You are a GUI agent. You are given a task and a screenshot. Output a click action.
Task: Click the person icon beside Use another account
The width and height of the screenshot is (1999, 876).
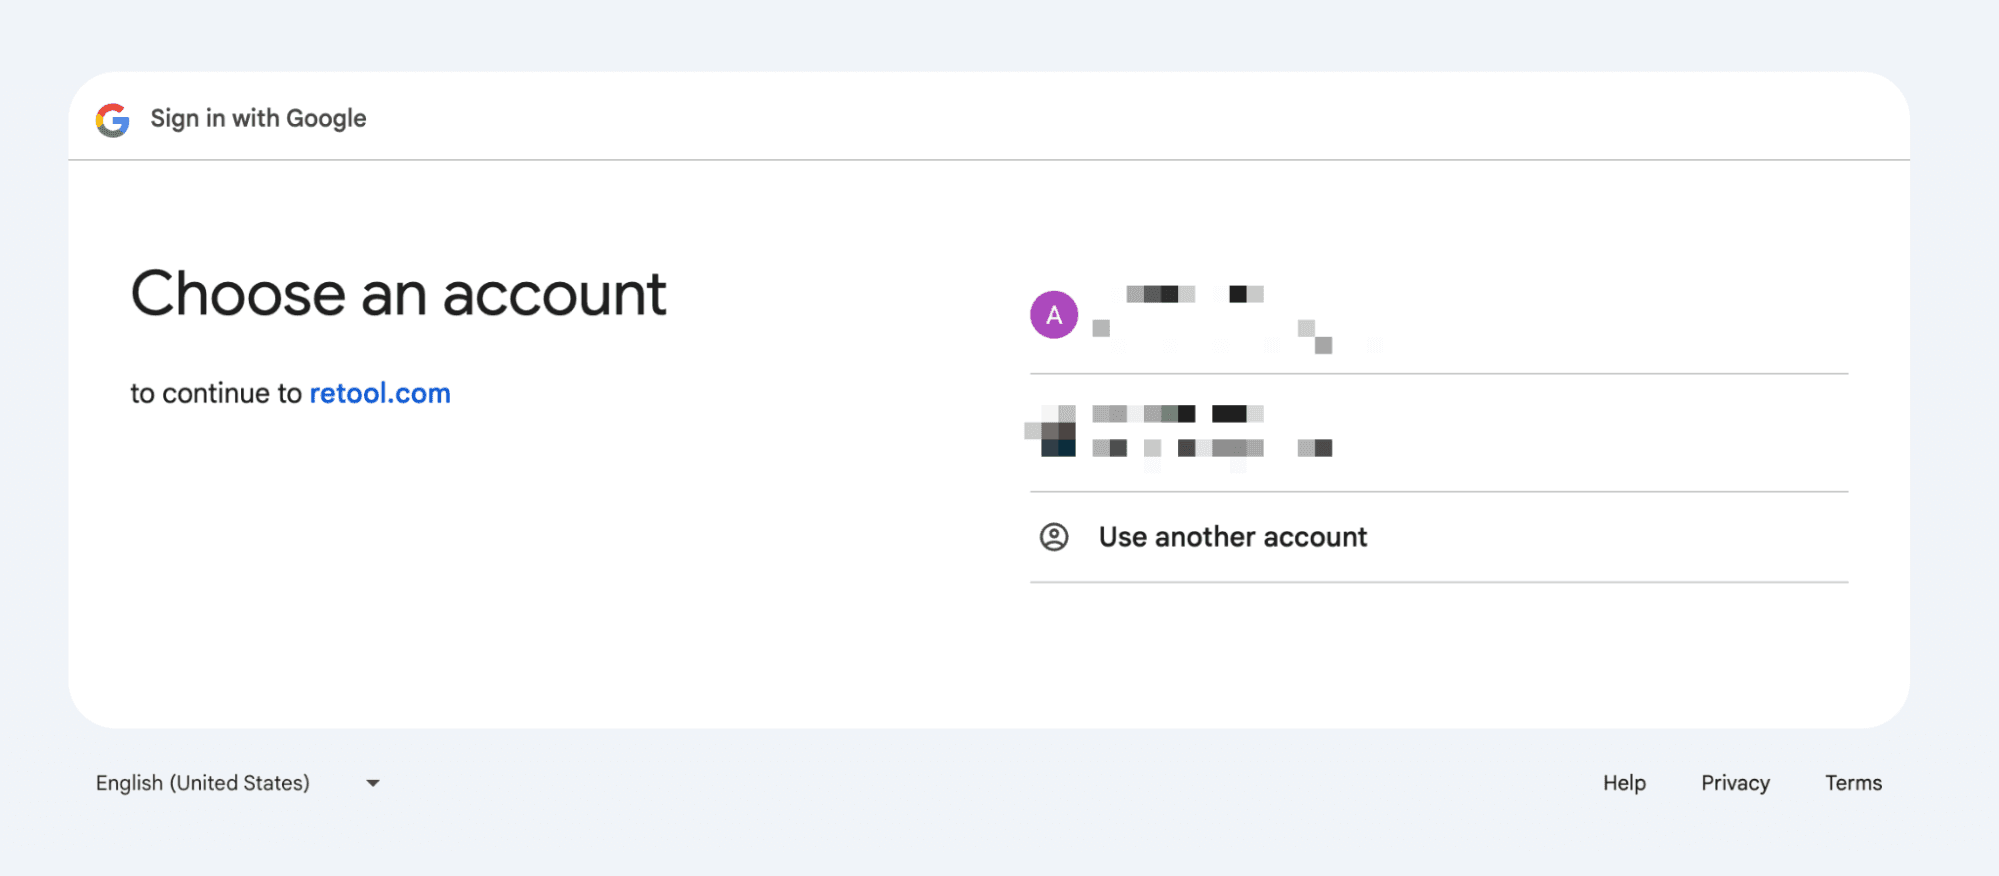tap(1054, 537)
